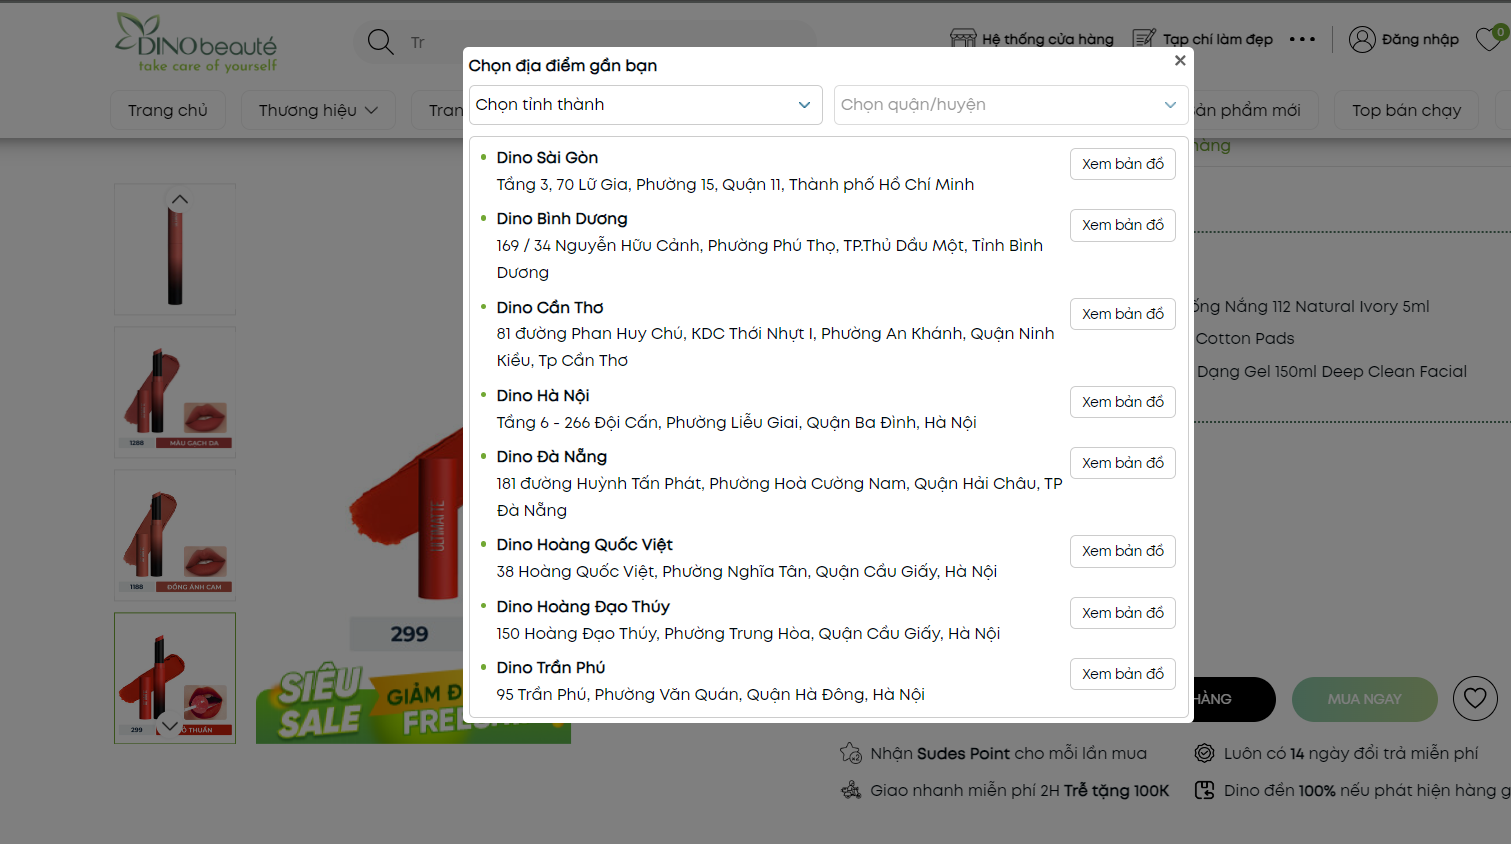Click the 100% compensation guarantee icon
Viewport: 1511px width, 844px height.
[x=1204, y=790]
